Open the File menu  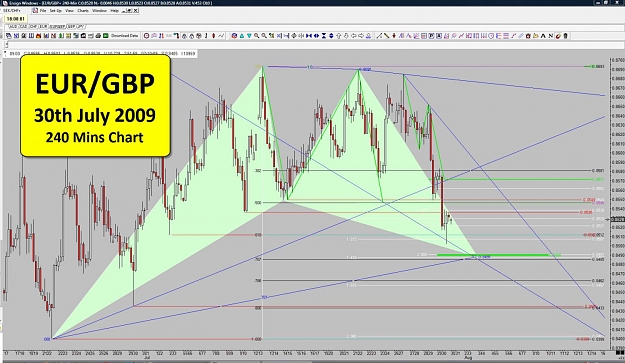43,11
